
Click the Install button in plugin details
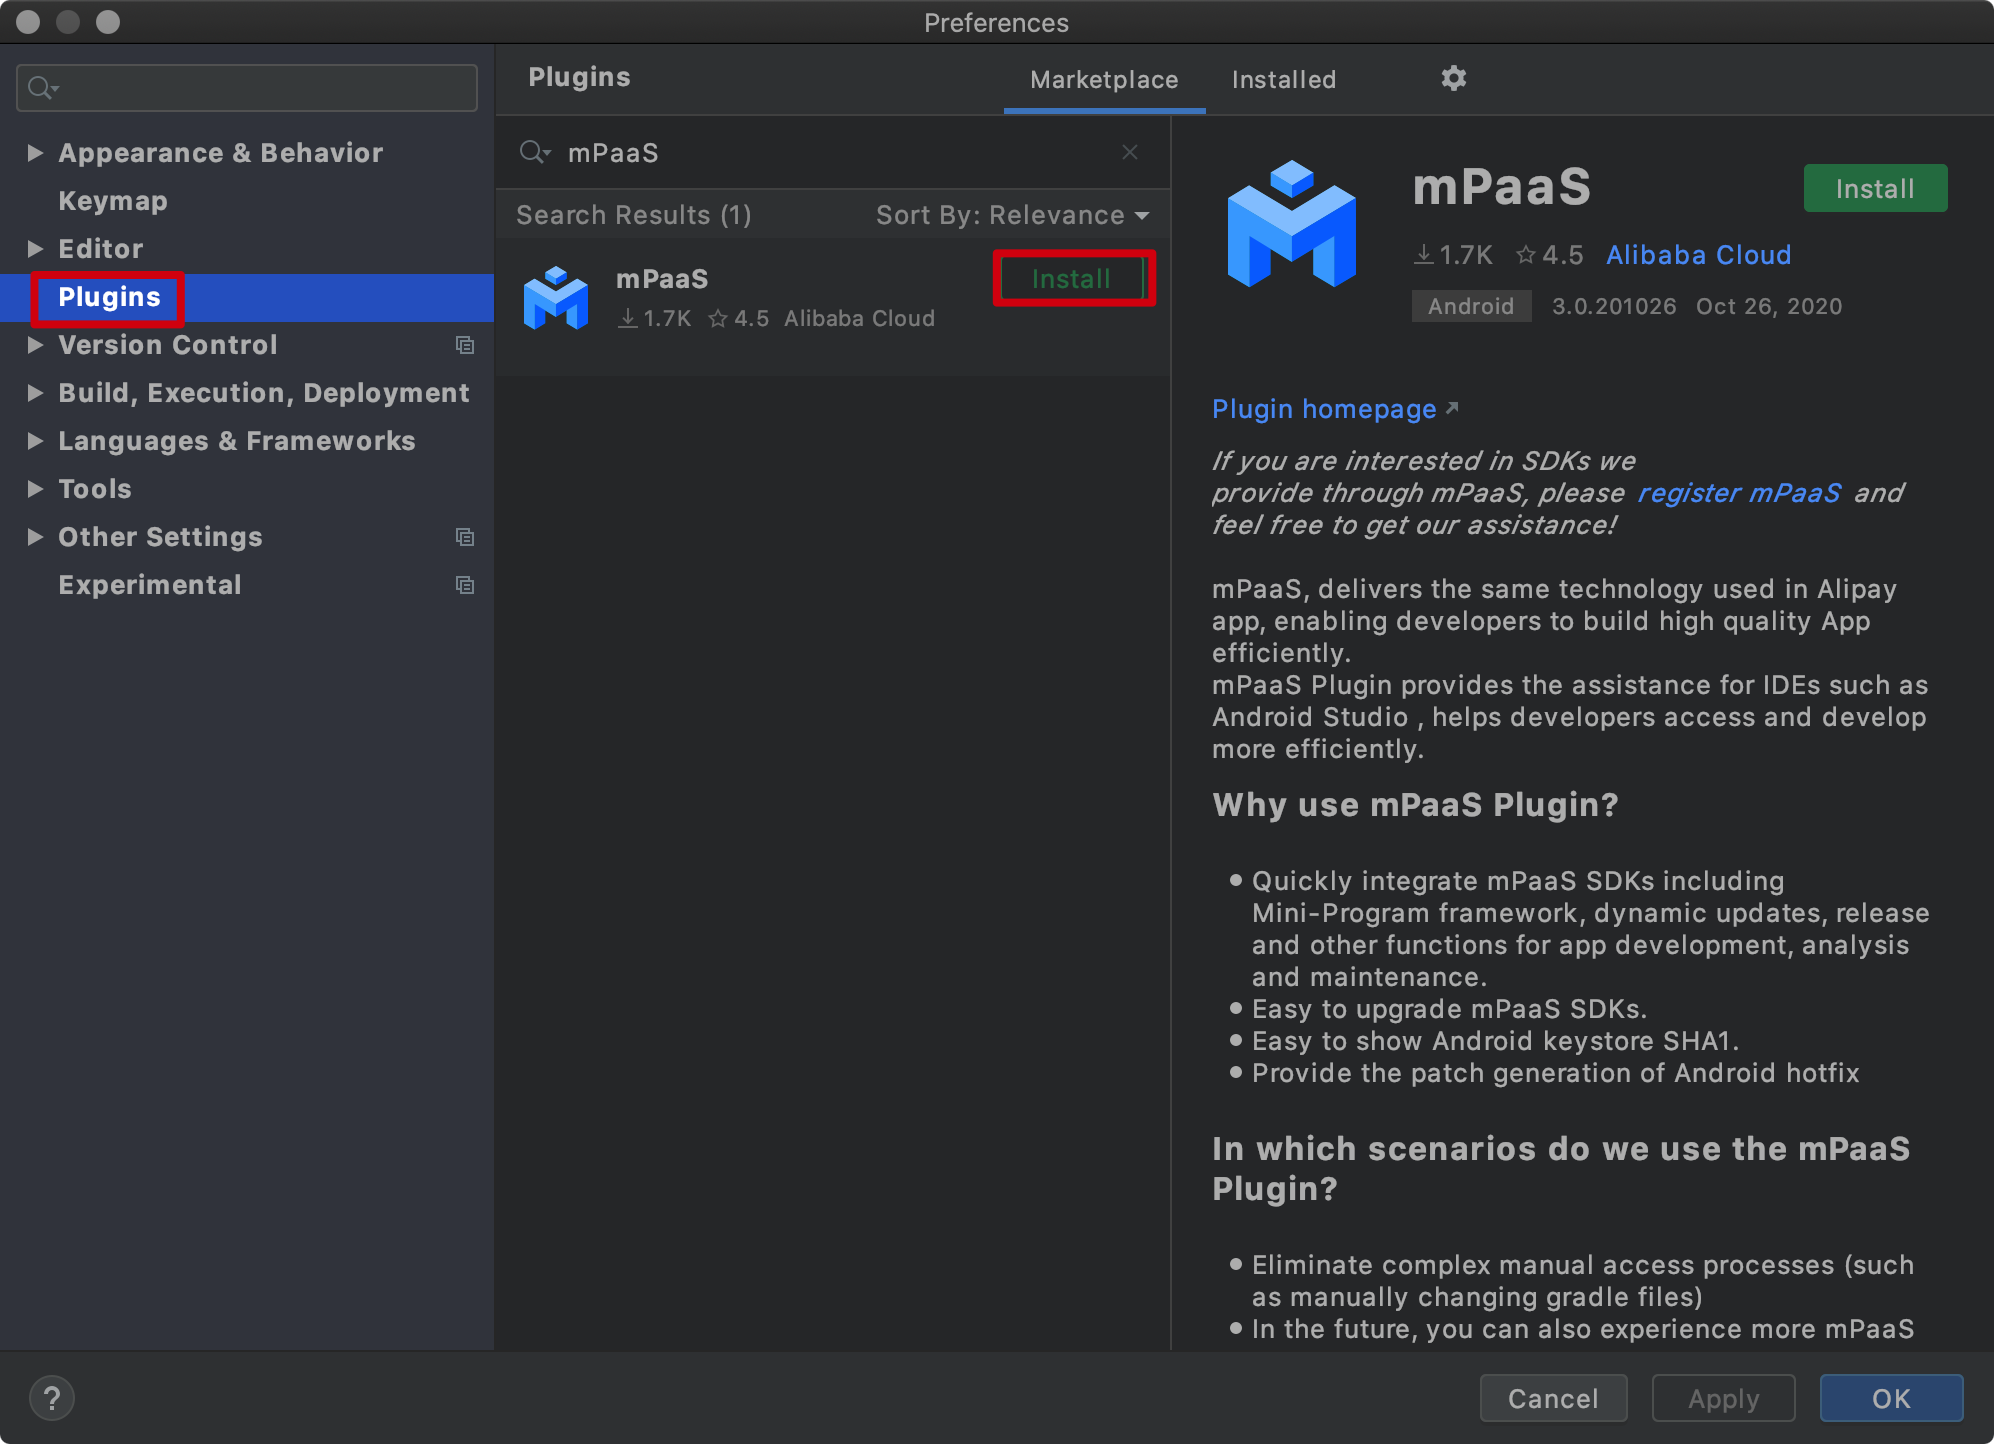pyautogui.click(x=1875, y=188)
